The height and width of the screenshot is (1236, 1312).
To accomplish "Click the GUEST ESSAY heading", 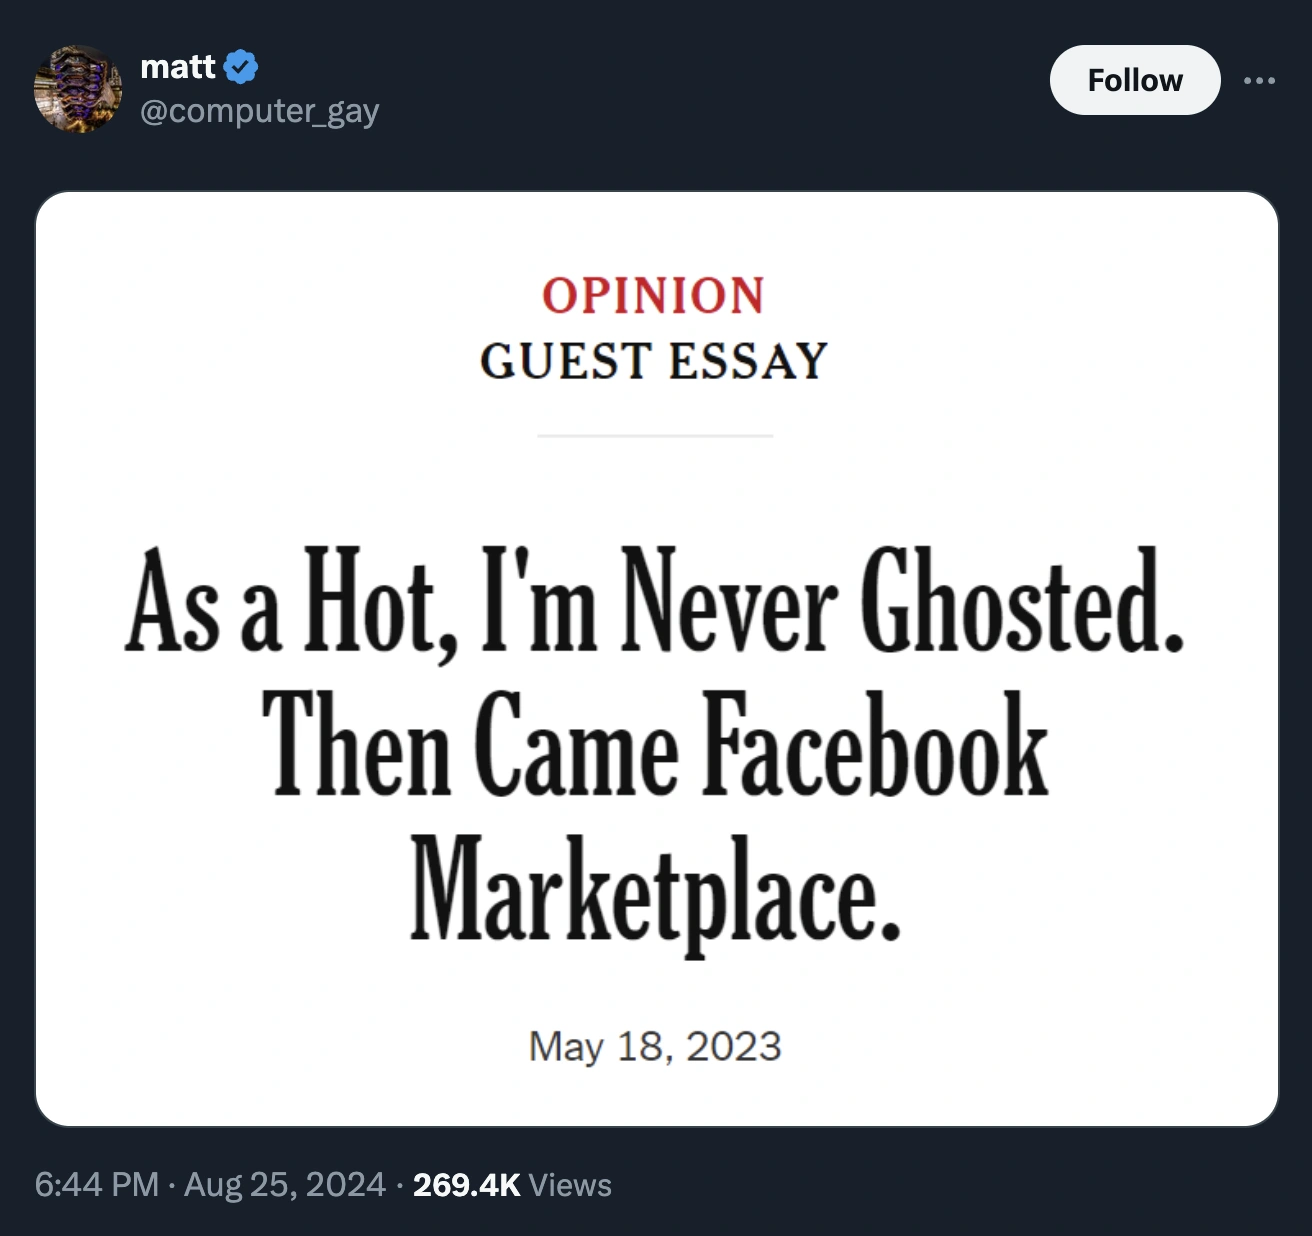I will tap(654, 361).
